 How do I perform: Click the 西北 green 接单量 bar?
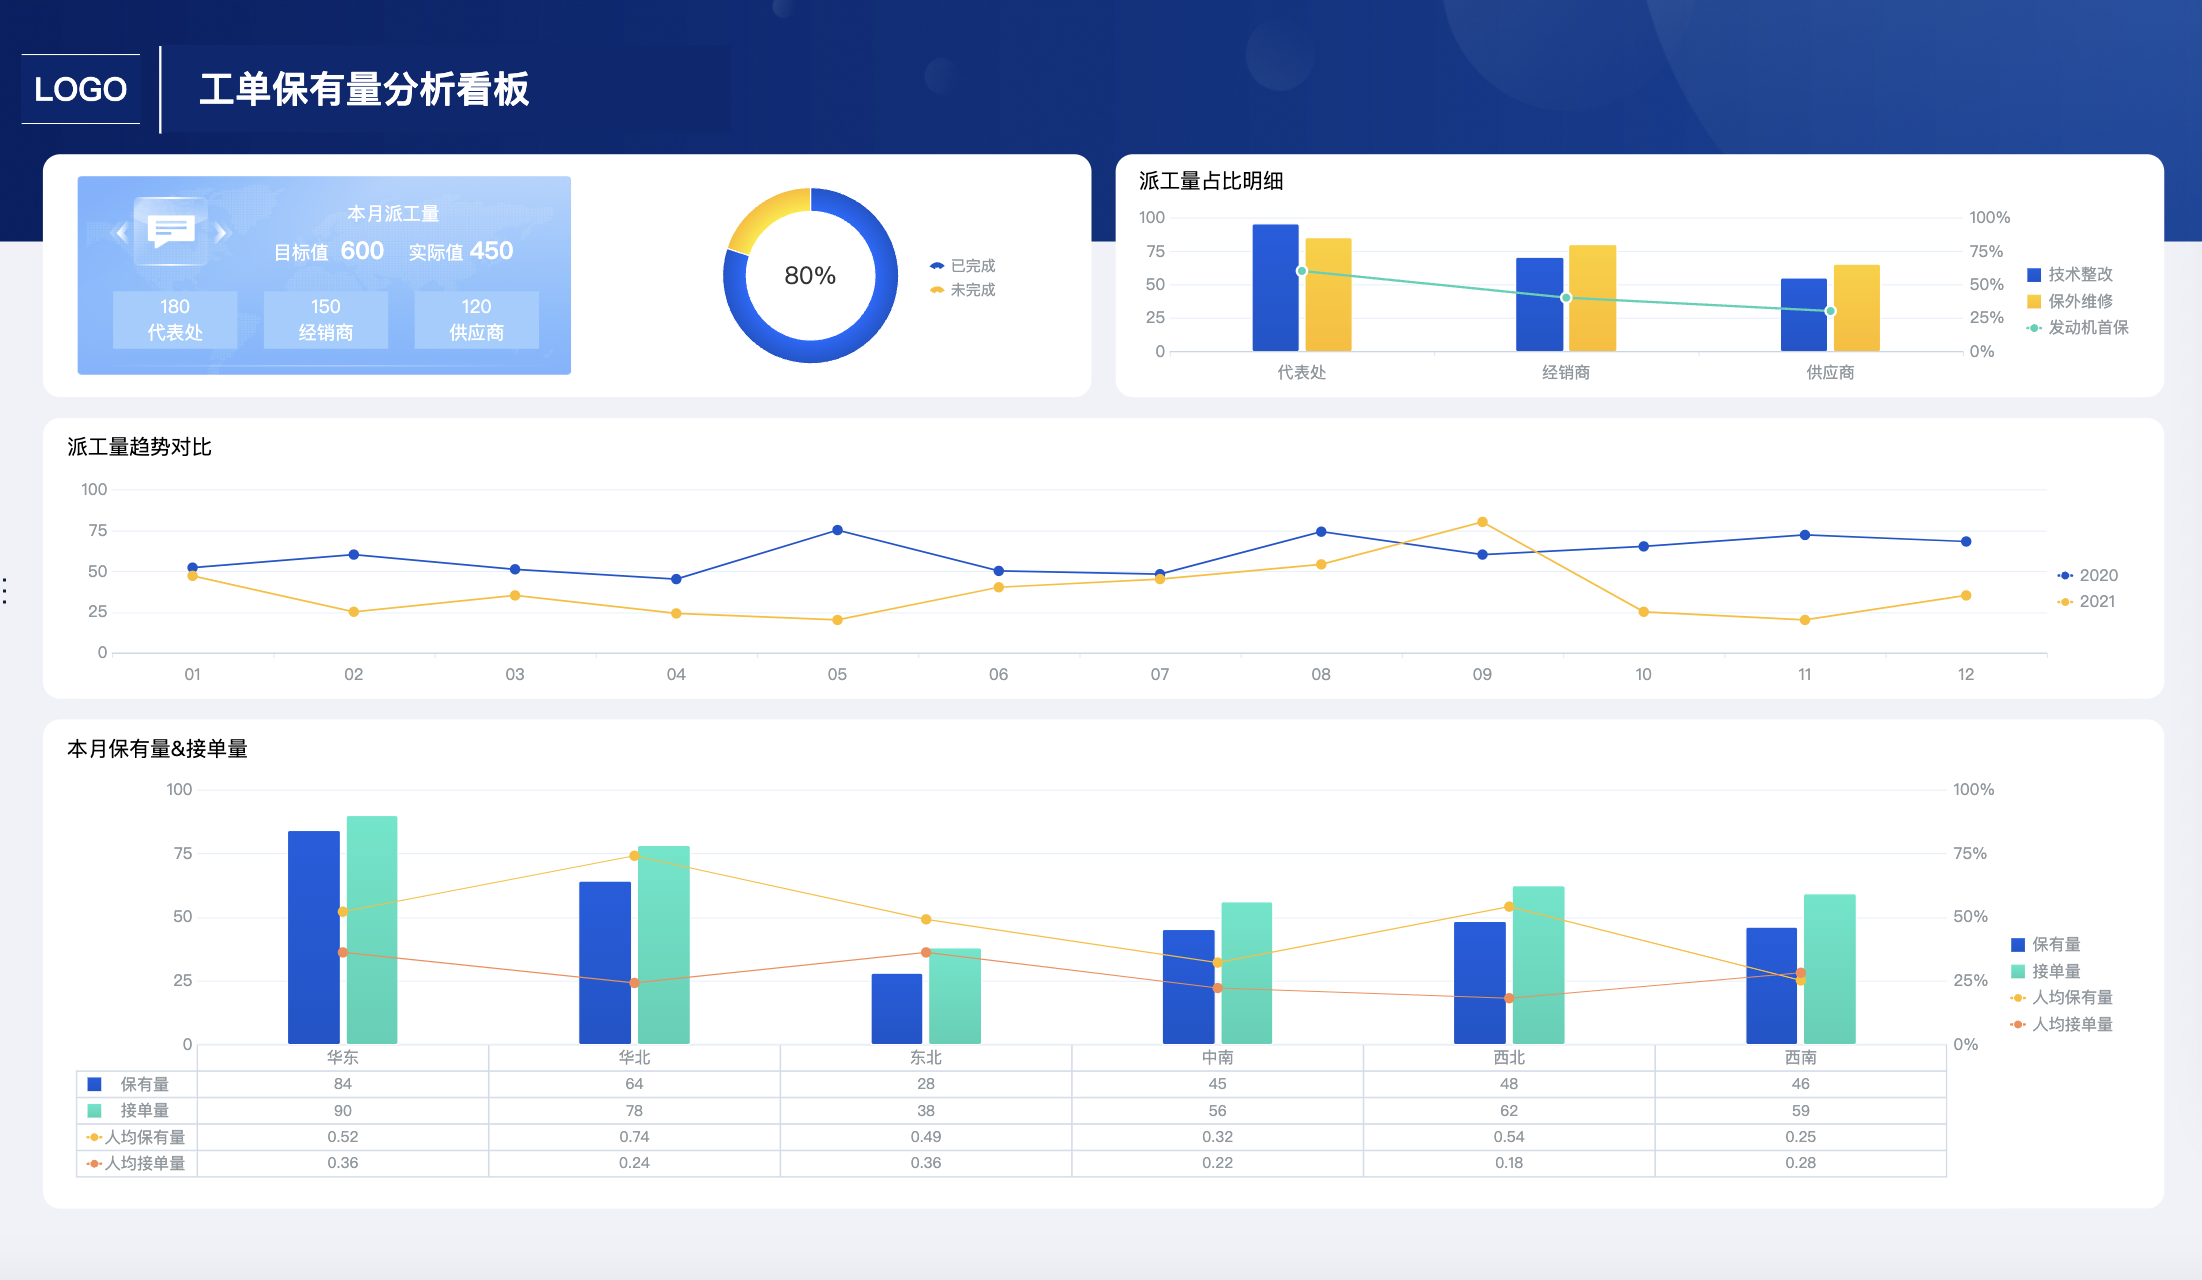[x=1538, y=965]
